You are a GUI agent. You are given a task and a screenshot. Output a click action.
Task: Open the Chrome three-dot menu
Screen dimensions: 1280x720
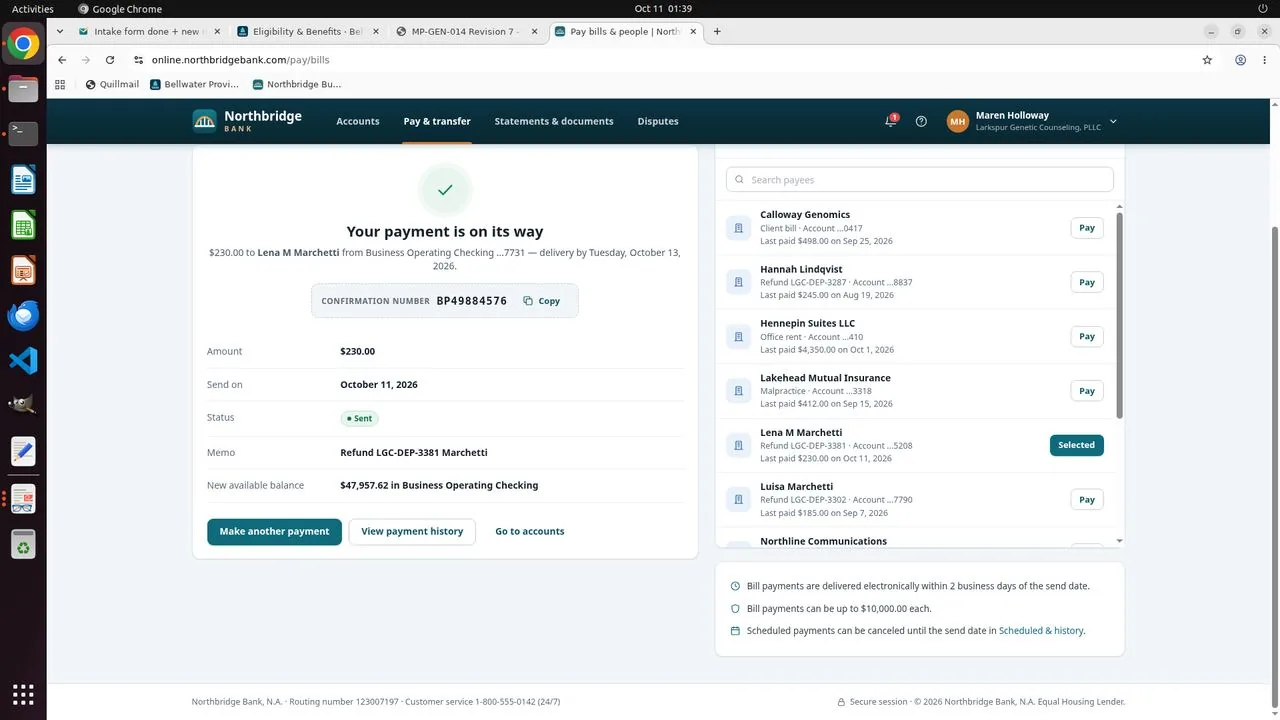(1265, 60)
